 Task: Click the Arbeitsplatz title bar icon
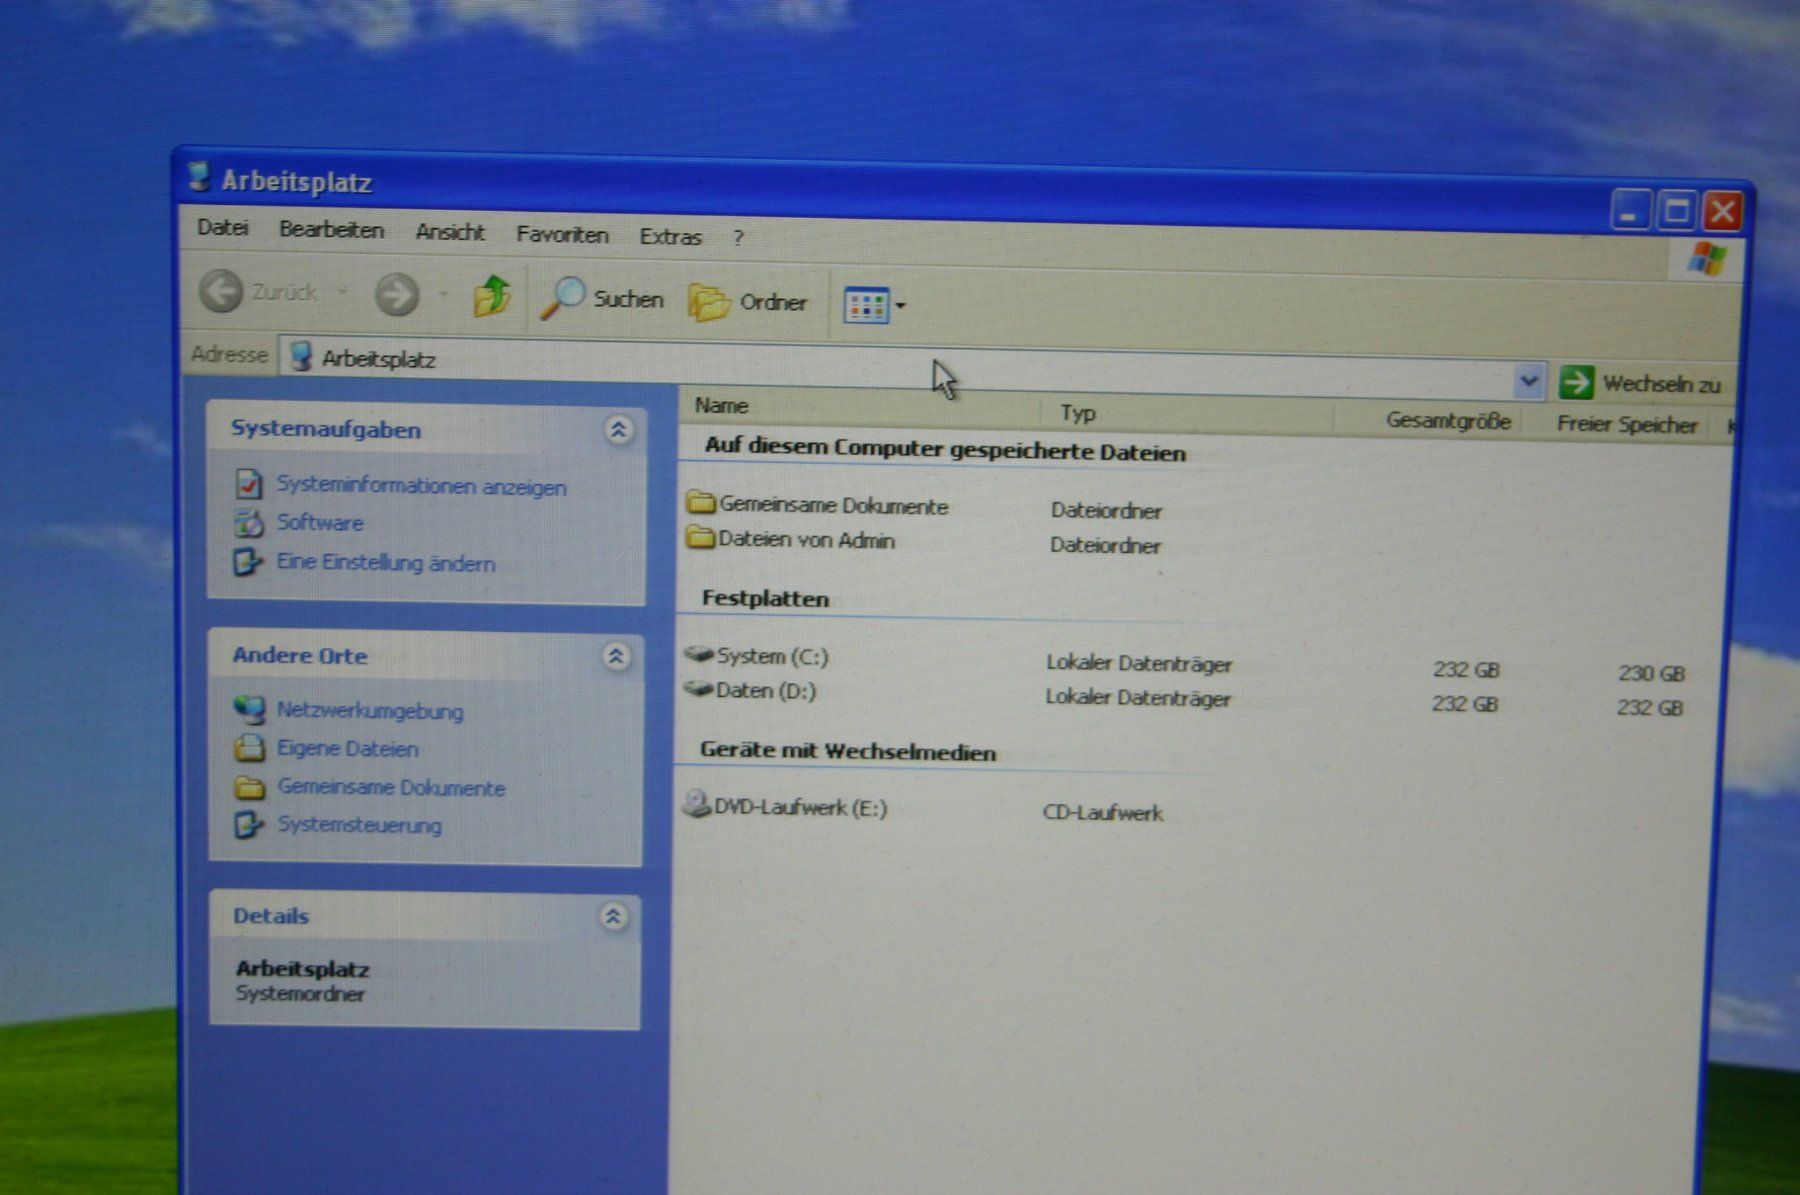click(200, 177)
